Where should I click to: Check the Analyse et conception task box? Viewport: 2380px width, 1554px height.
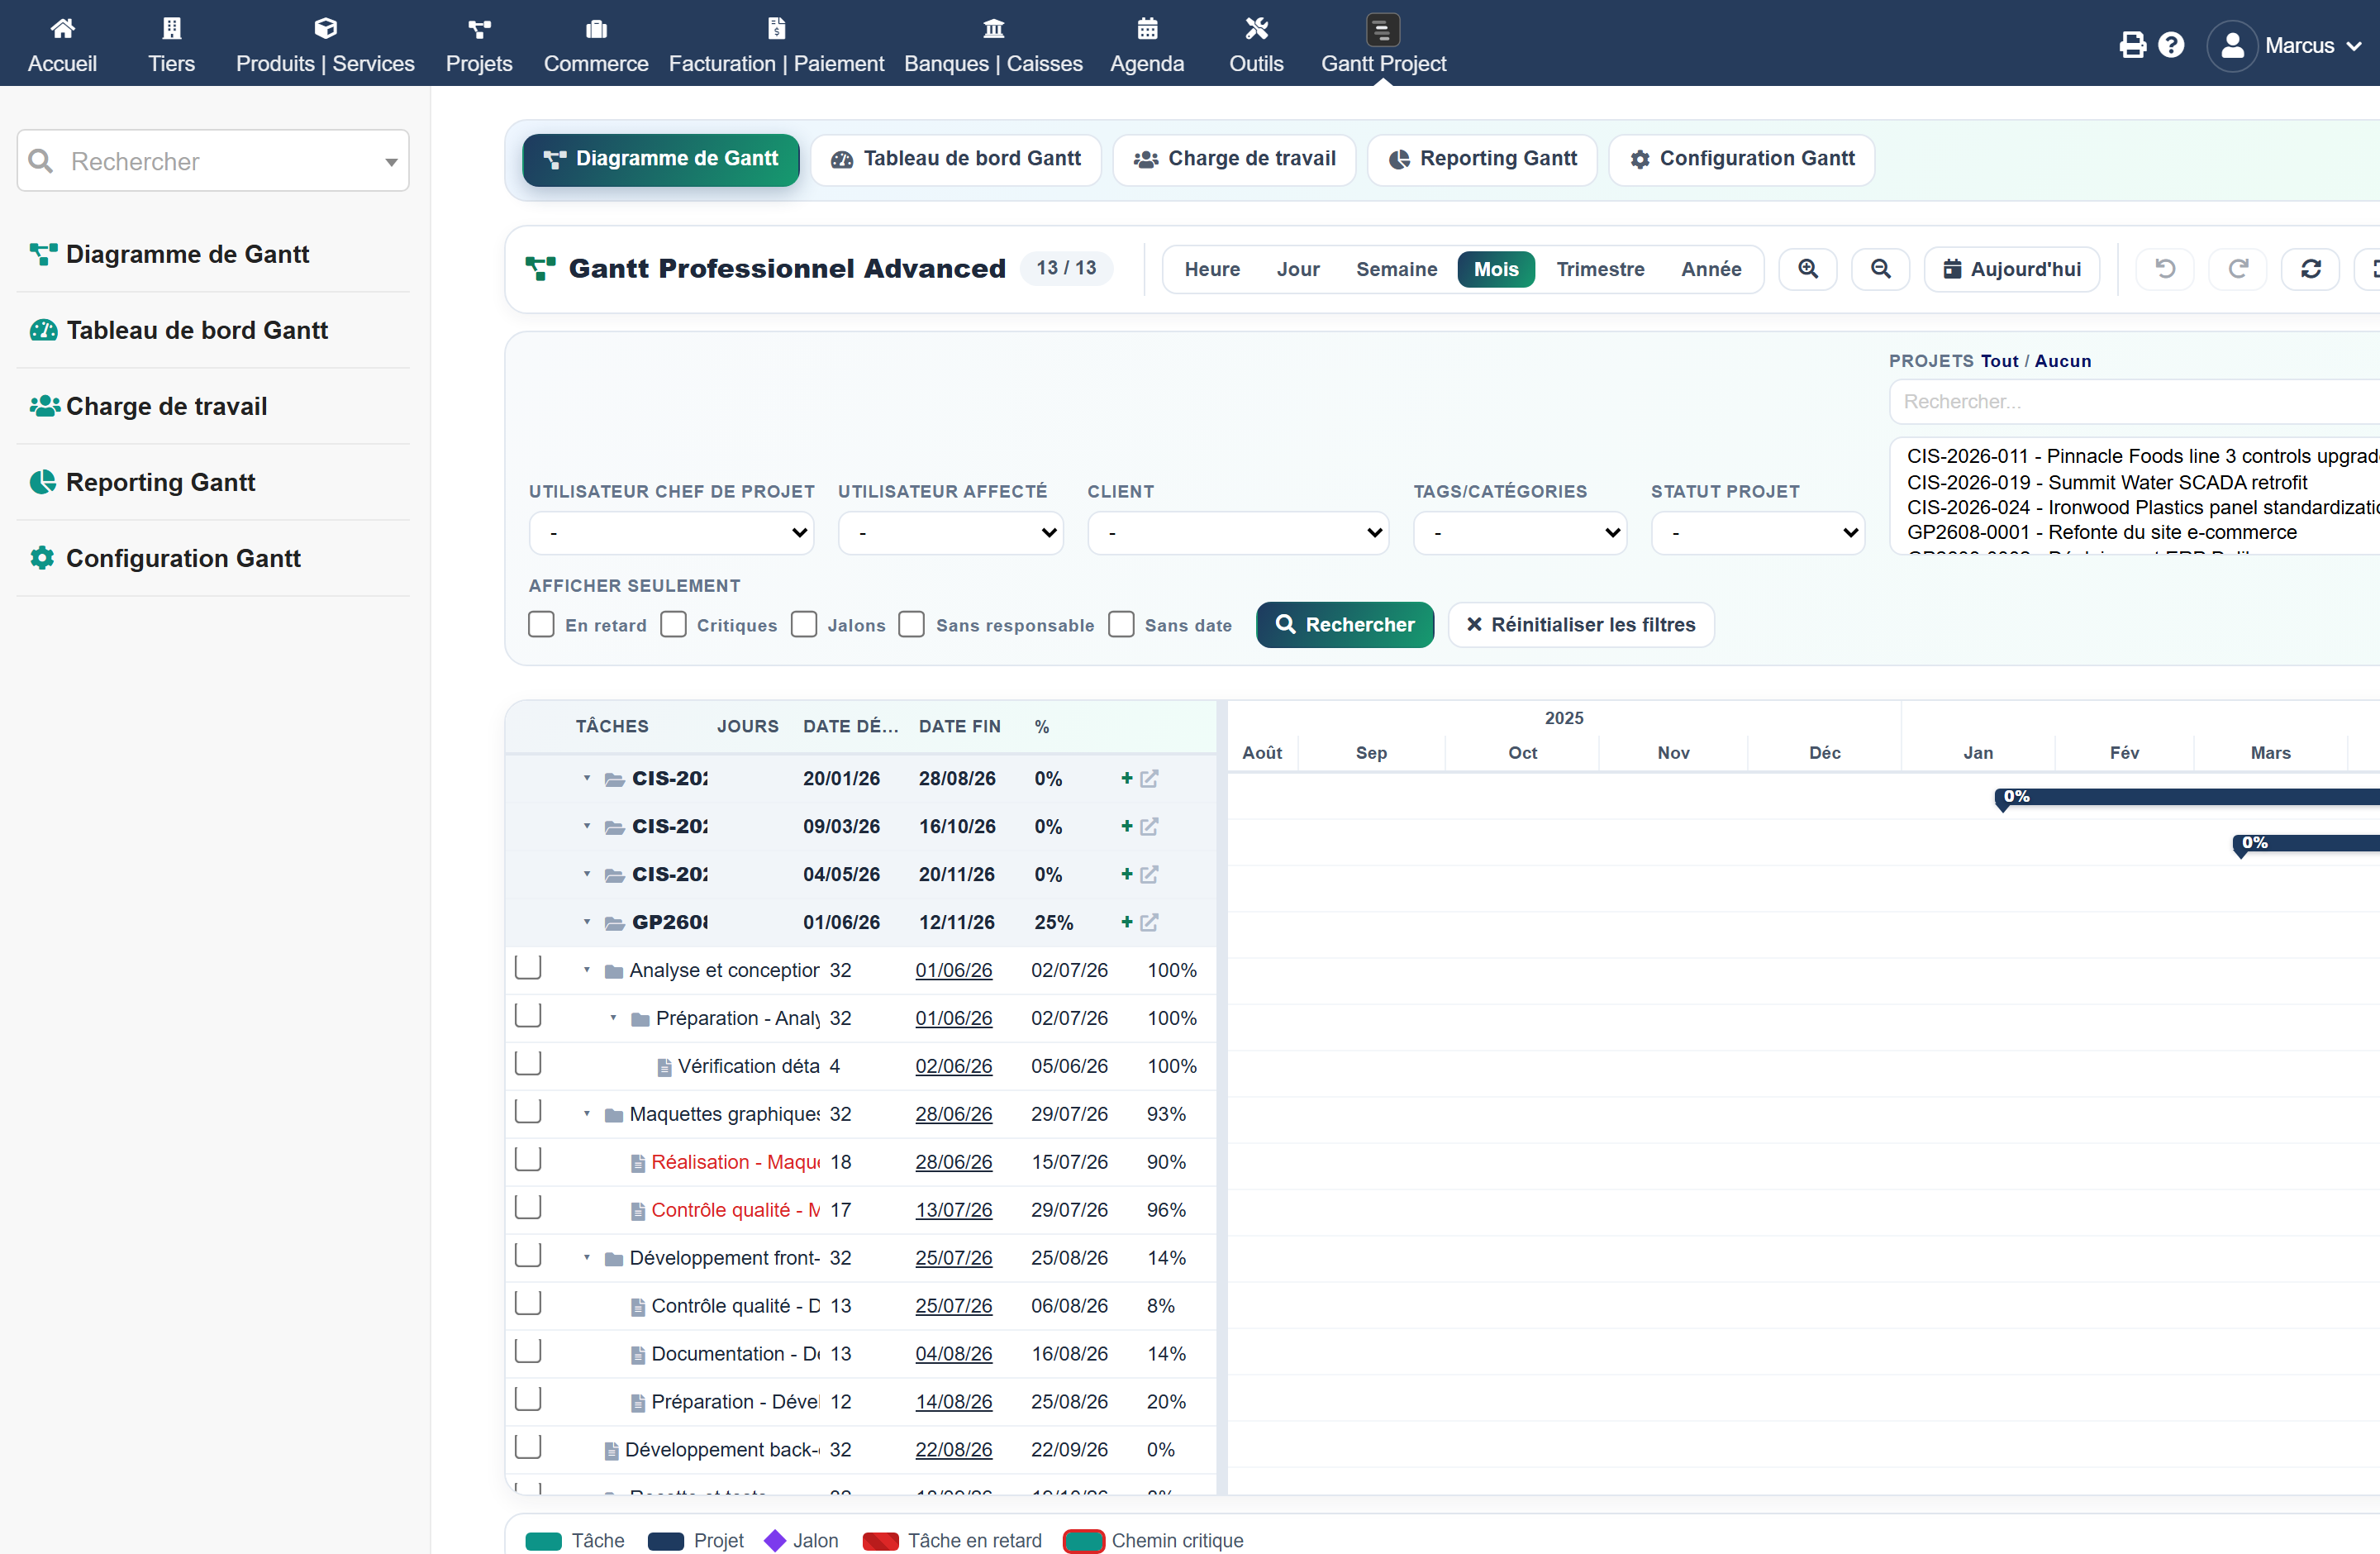pos(528,968)
